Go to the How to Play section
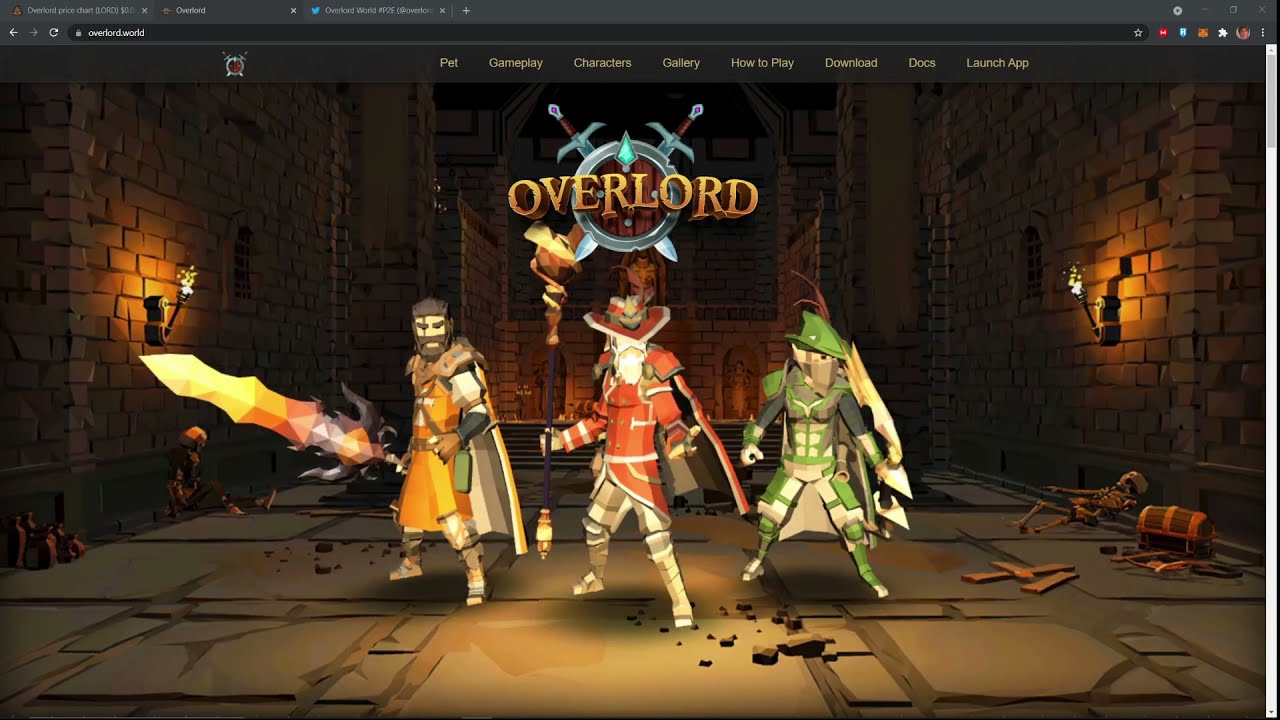Image resolution: width=1280 pixels, height=720 pixels. [762, 63]
